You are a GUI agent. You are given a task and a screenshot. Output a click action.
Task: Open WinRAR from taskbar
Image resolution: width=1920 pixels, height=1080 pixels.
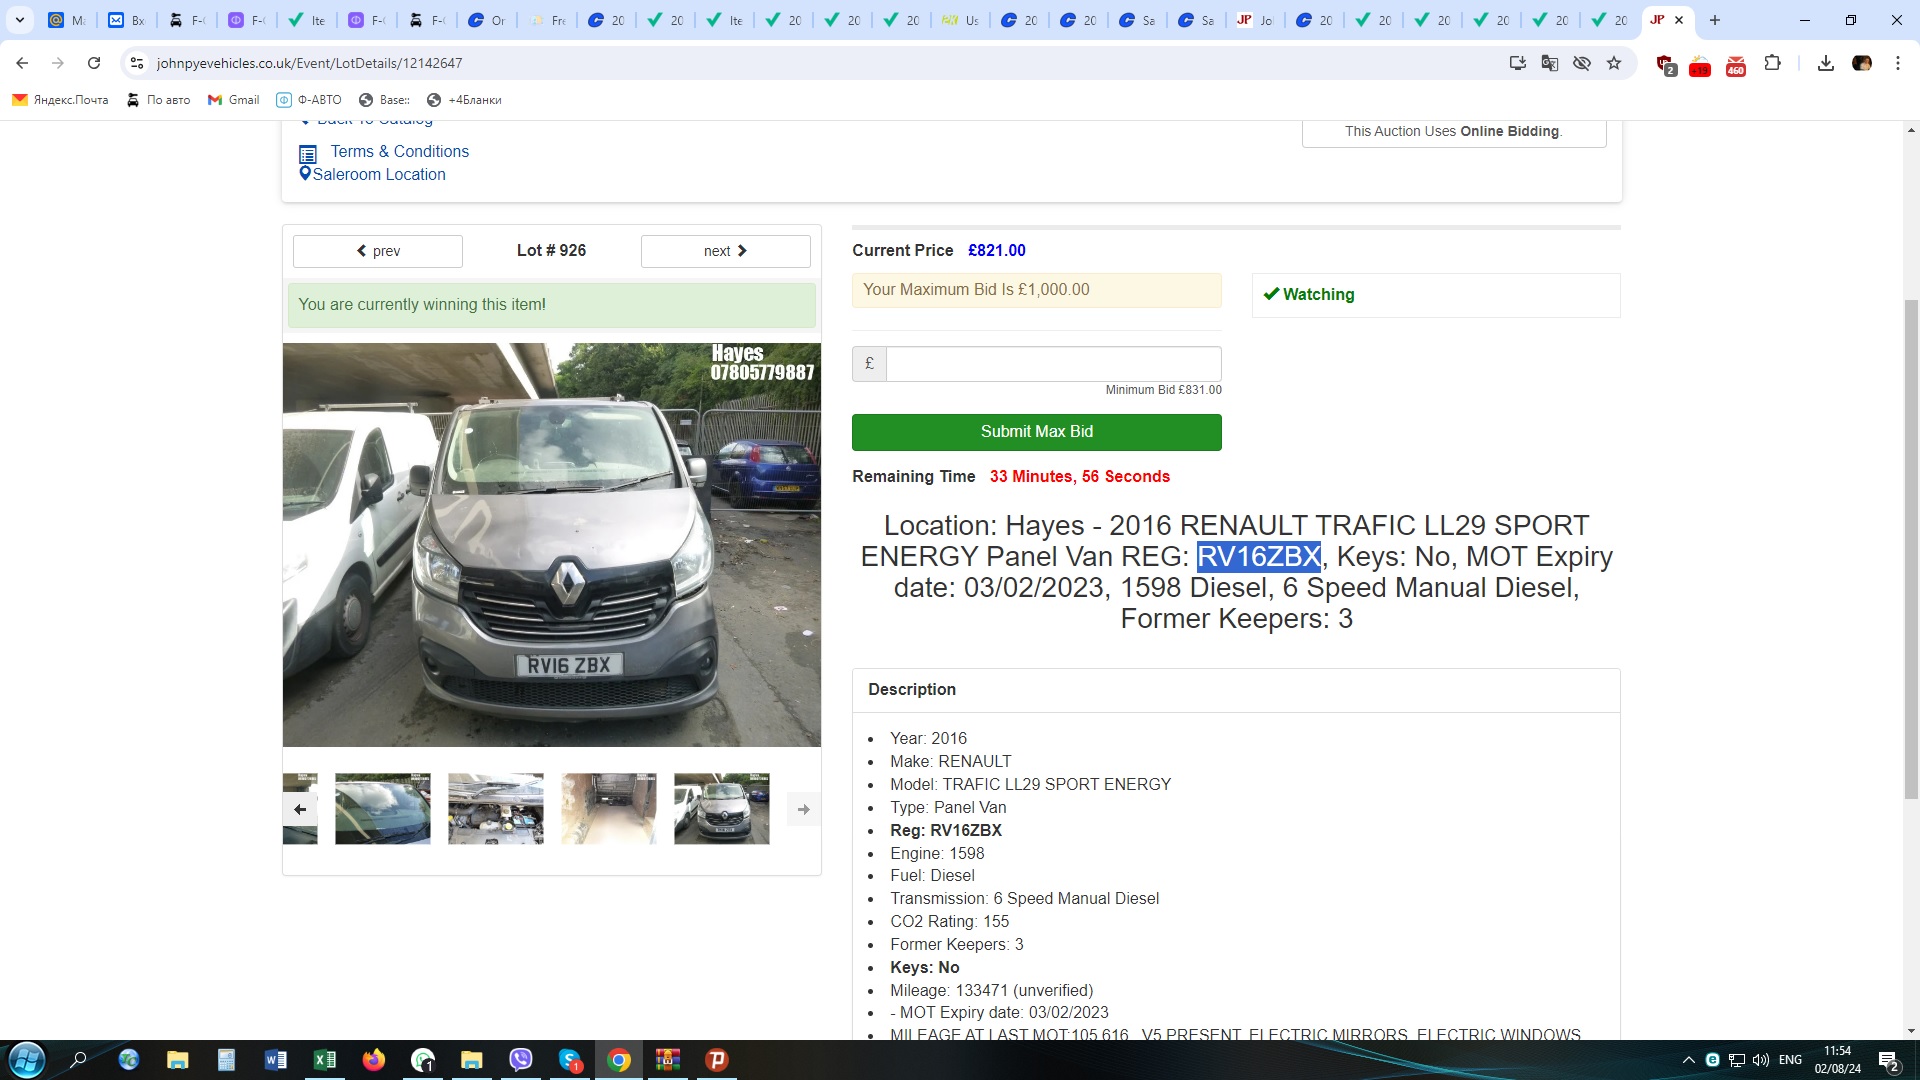668,1060
